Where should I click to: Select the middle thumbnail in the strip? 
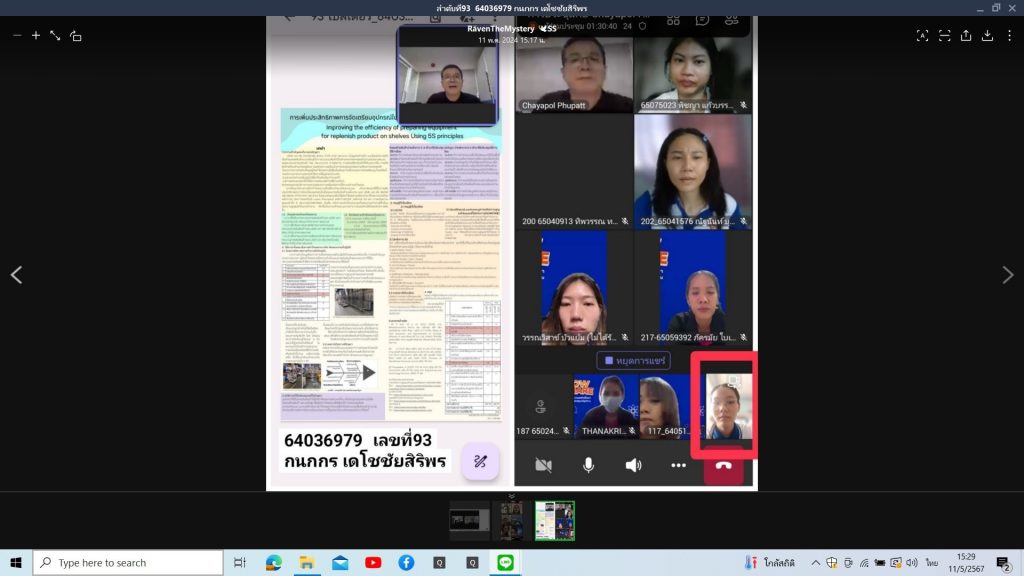pos(511,520)
